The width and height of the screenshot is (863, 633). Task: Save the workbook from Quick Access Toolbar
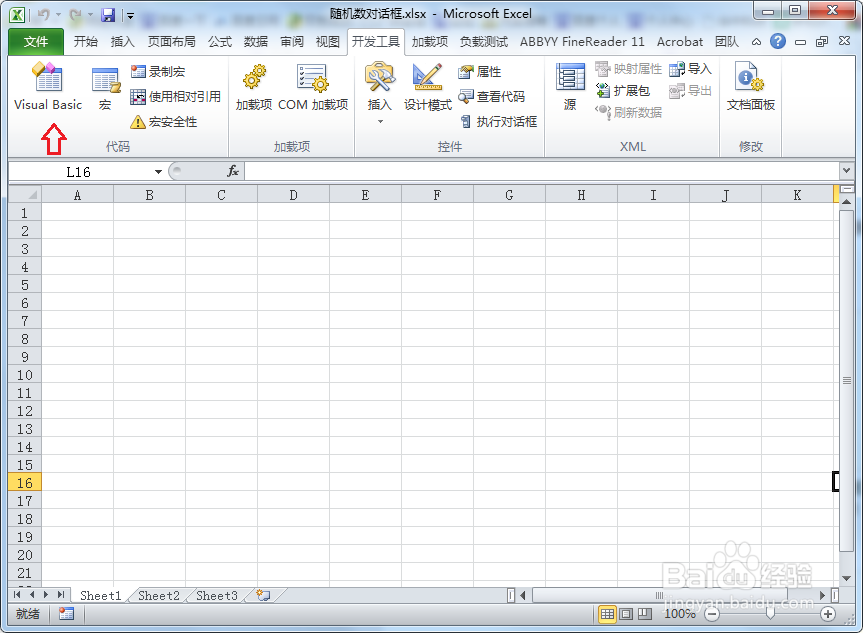tap(108, 15)
